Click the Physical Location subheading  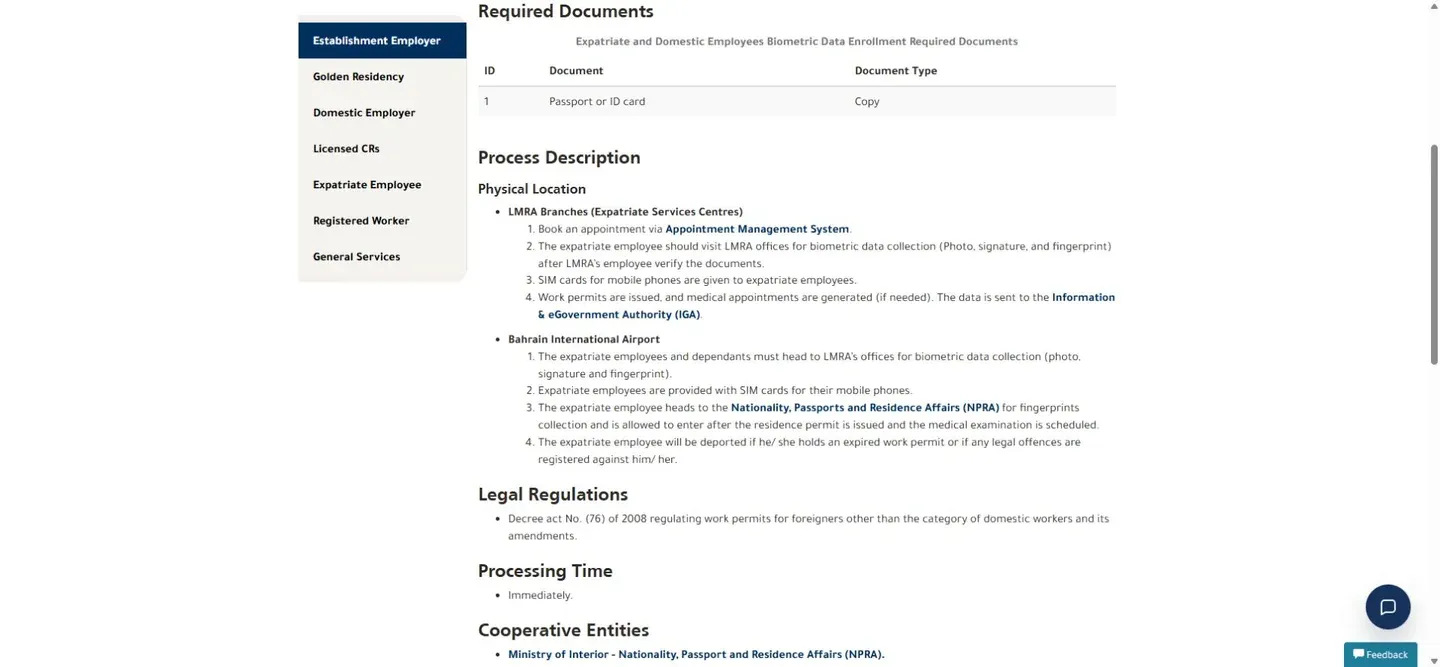pos(532,189)
